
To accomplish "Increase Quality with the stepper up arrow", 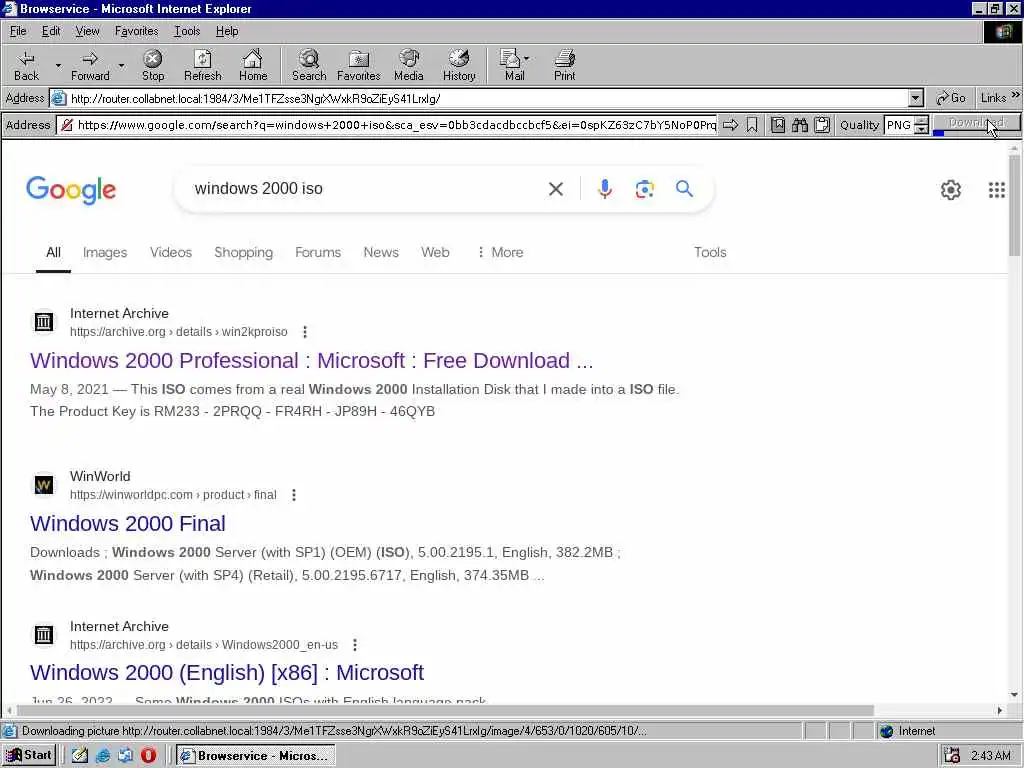I will point(921,121).
